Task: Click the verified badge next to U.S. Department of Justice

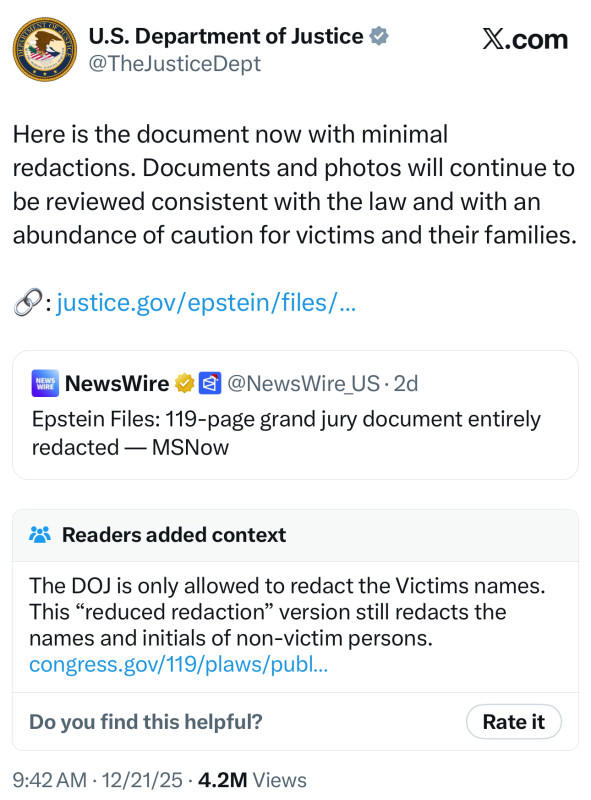Action: click(x=378, y=35)
